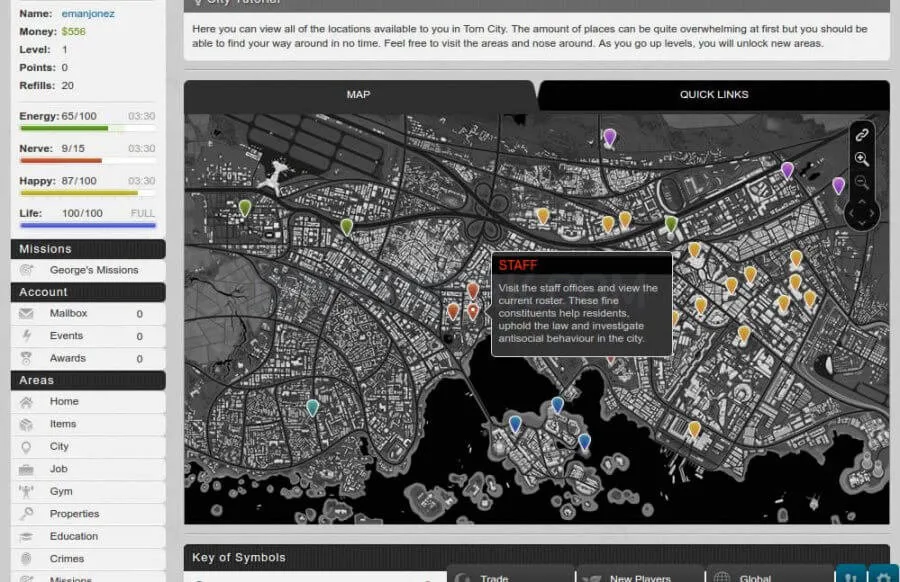Open the emanjonez profile link
The image size is (900, 582).
(88, 14)
